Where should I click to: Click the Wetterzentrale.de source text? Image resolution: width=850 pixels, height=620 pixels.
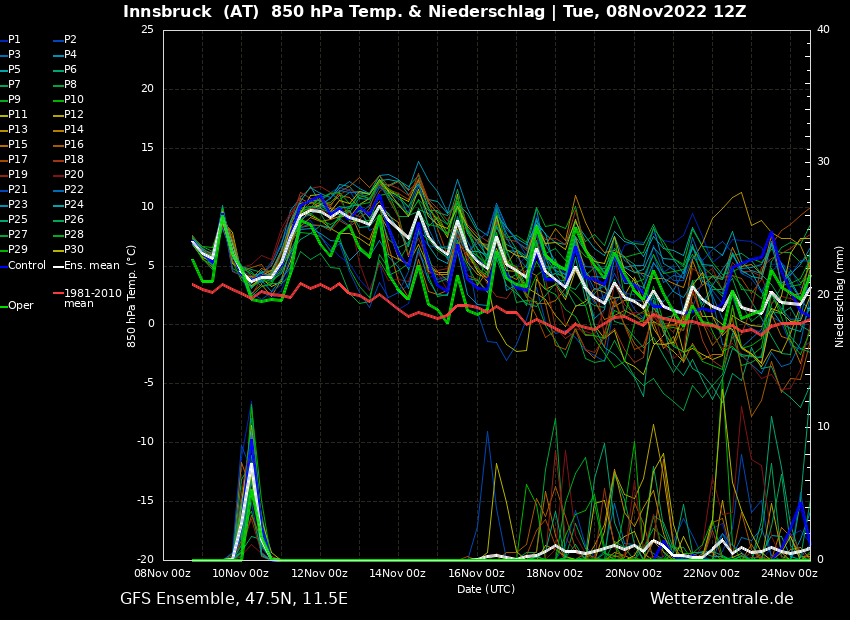pyautogui.click(x=721, y=599)
